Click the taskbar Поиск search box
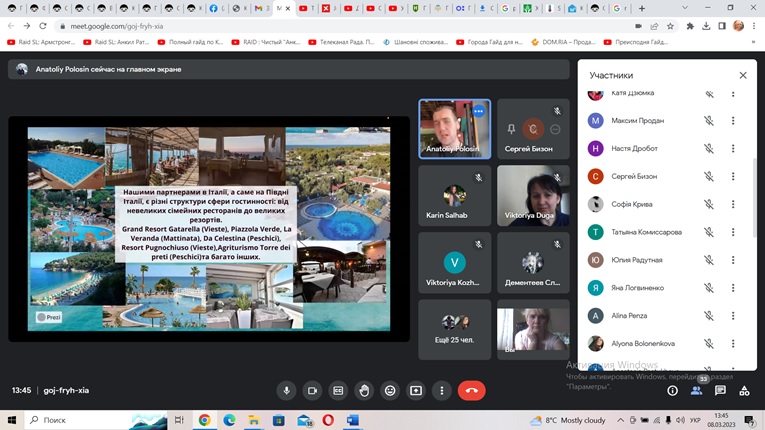Screen dimensions: 765x430 (96, 420)
